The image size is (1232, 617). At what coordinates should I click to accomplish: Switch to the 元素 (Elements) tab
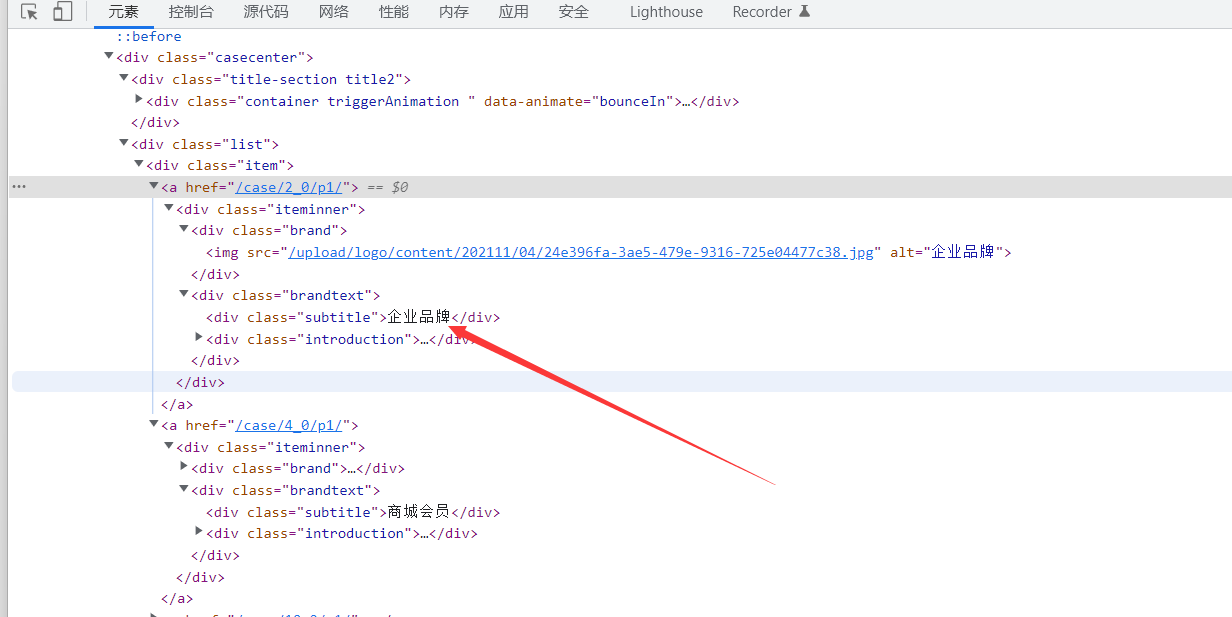pos(123,12)
